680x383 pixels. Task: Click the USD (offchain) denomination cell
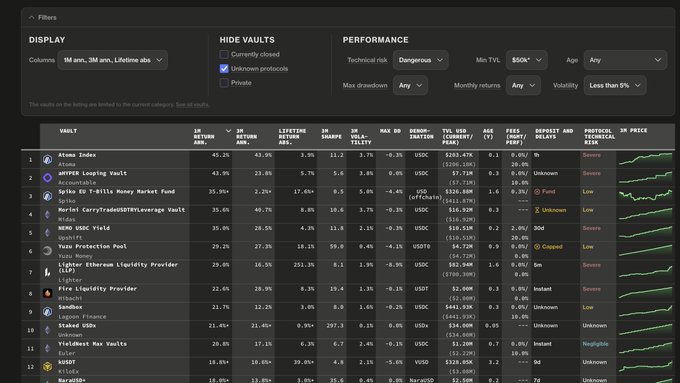click(425, 194)
